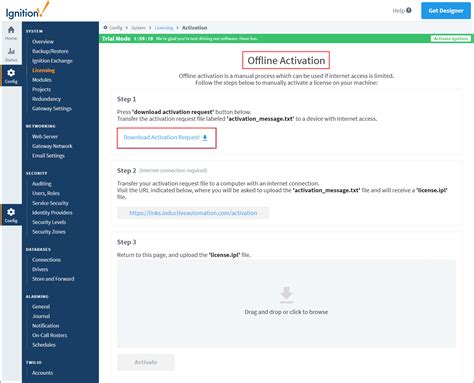Click the Trial Mode label
Image resolution: width=474 pixels, height=383 pixels.
pyautogui.click(x=116, y=39)
